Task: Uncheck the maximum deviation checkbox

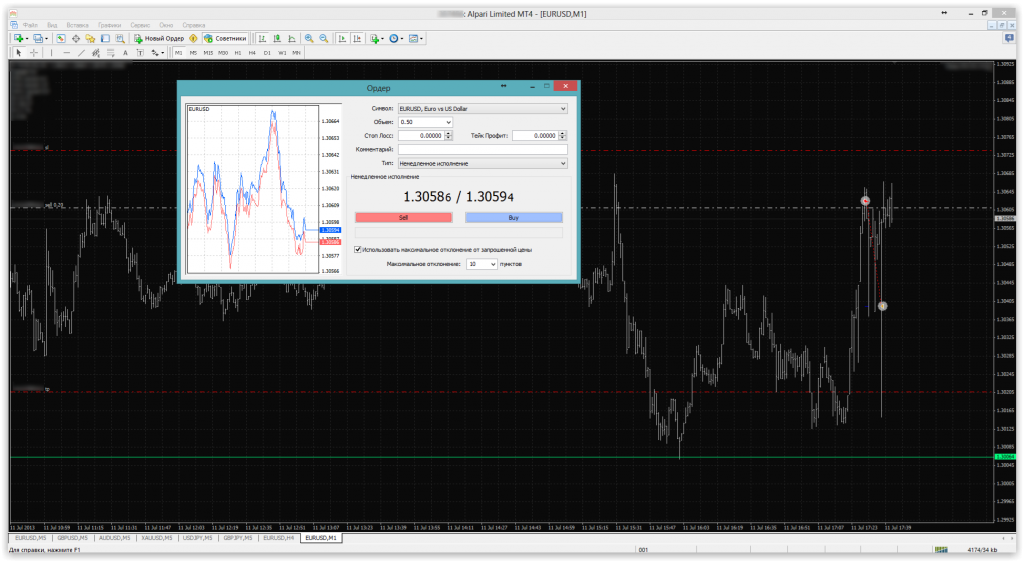Action: [359, 249]
